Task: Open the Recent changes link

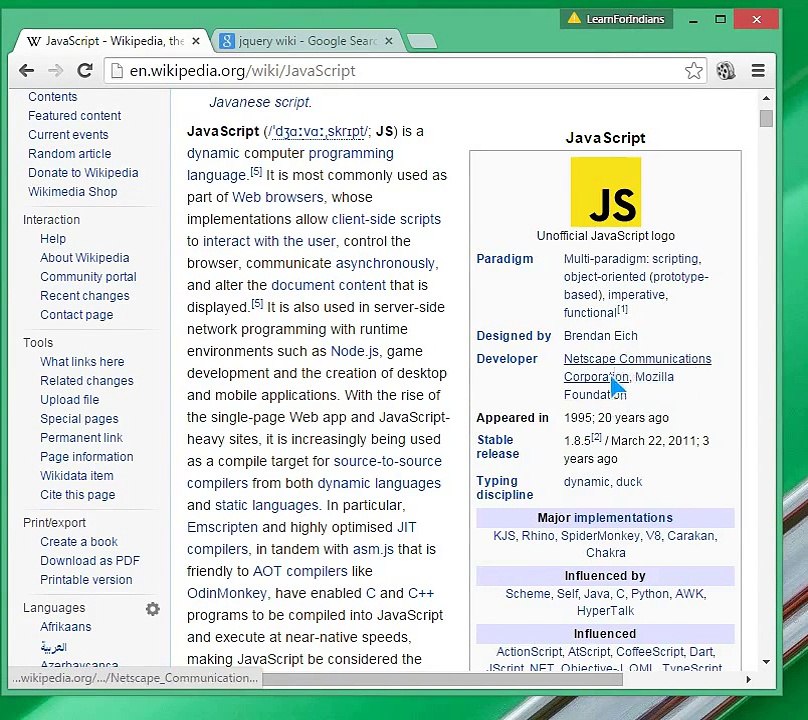Action: (85, 296)
